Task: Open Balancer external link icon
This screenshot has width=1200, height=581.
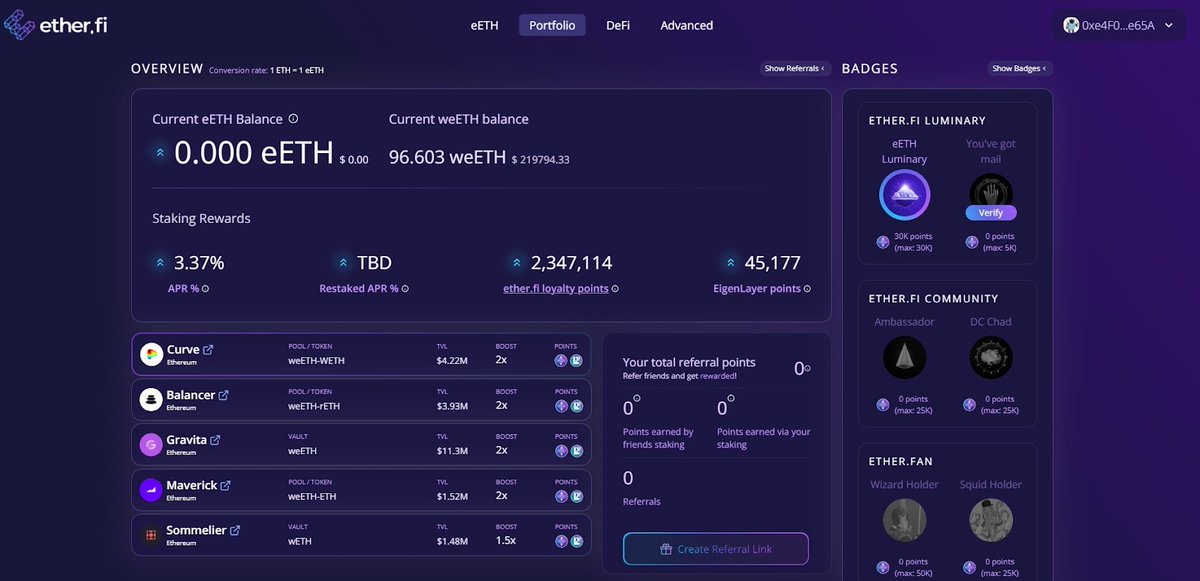Action: click(224, 395)
